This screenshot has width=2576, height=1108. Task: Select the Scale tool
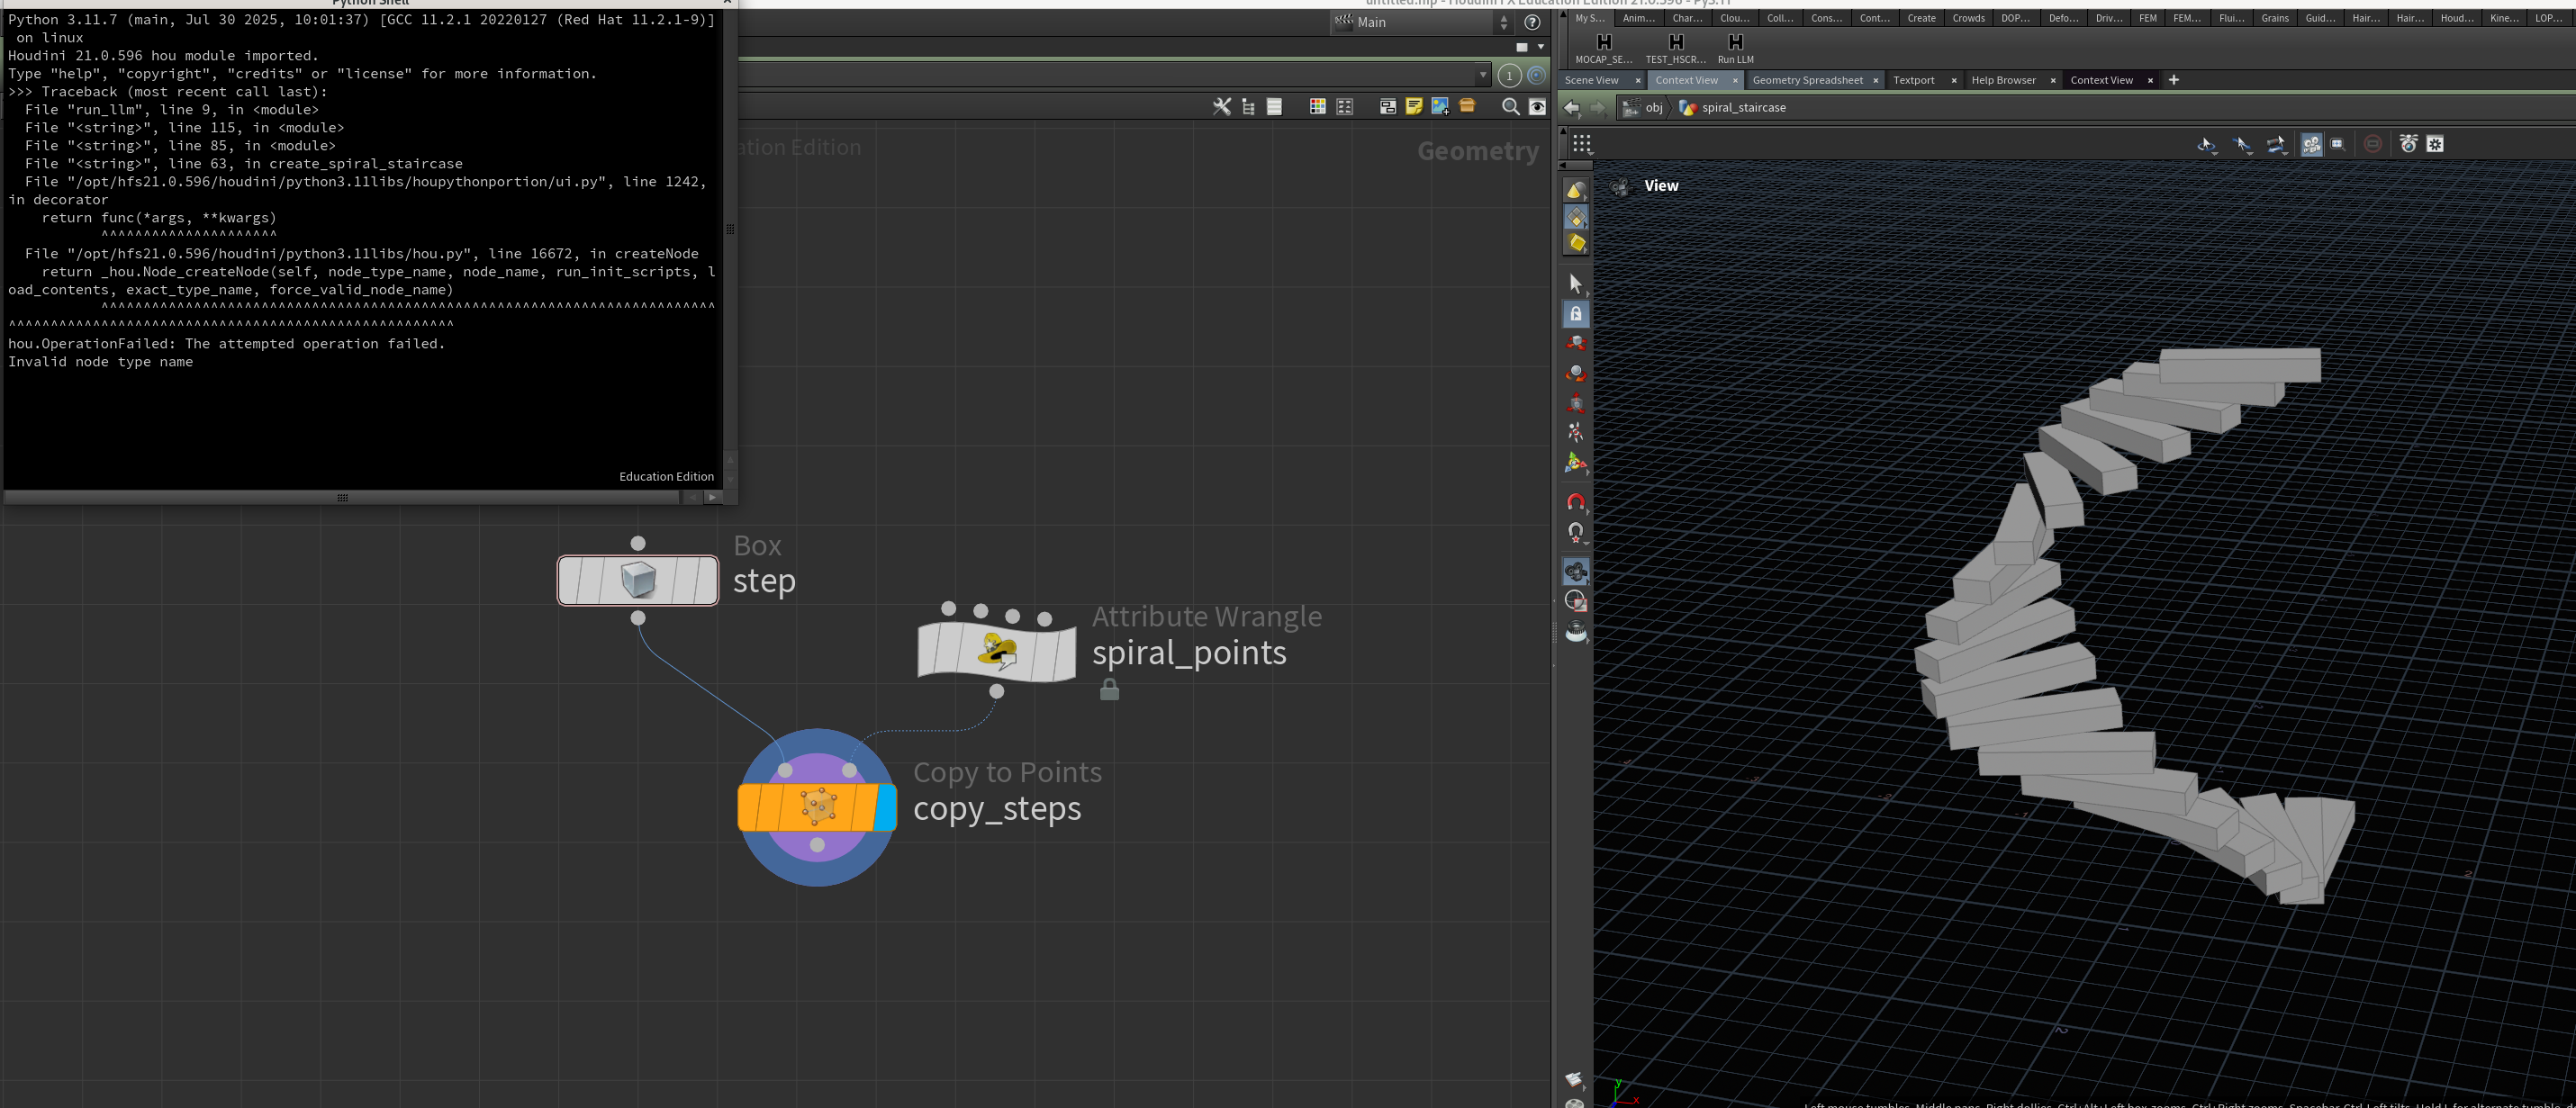pos(1576,404)
